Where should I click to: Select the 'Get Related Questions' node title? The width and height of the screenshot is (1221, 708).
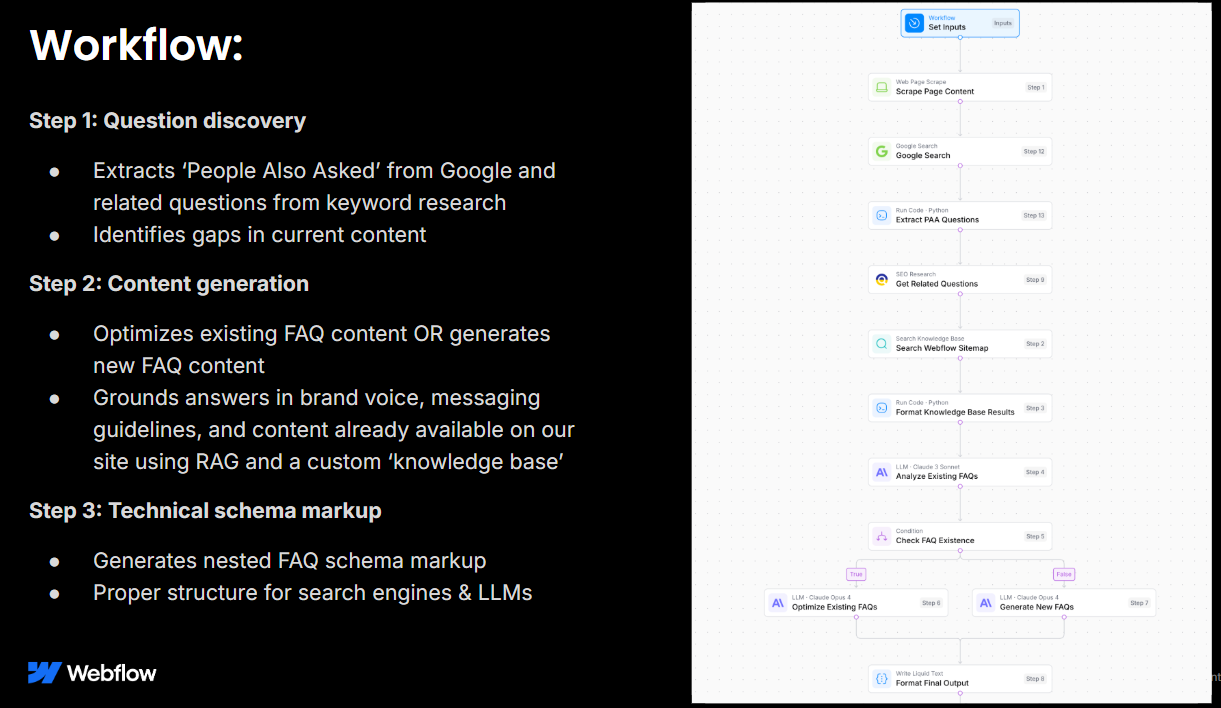click(x=937, y=283)
